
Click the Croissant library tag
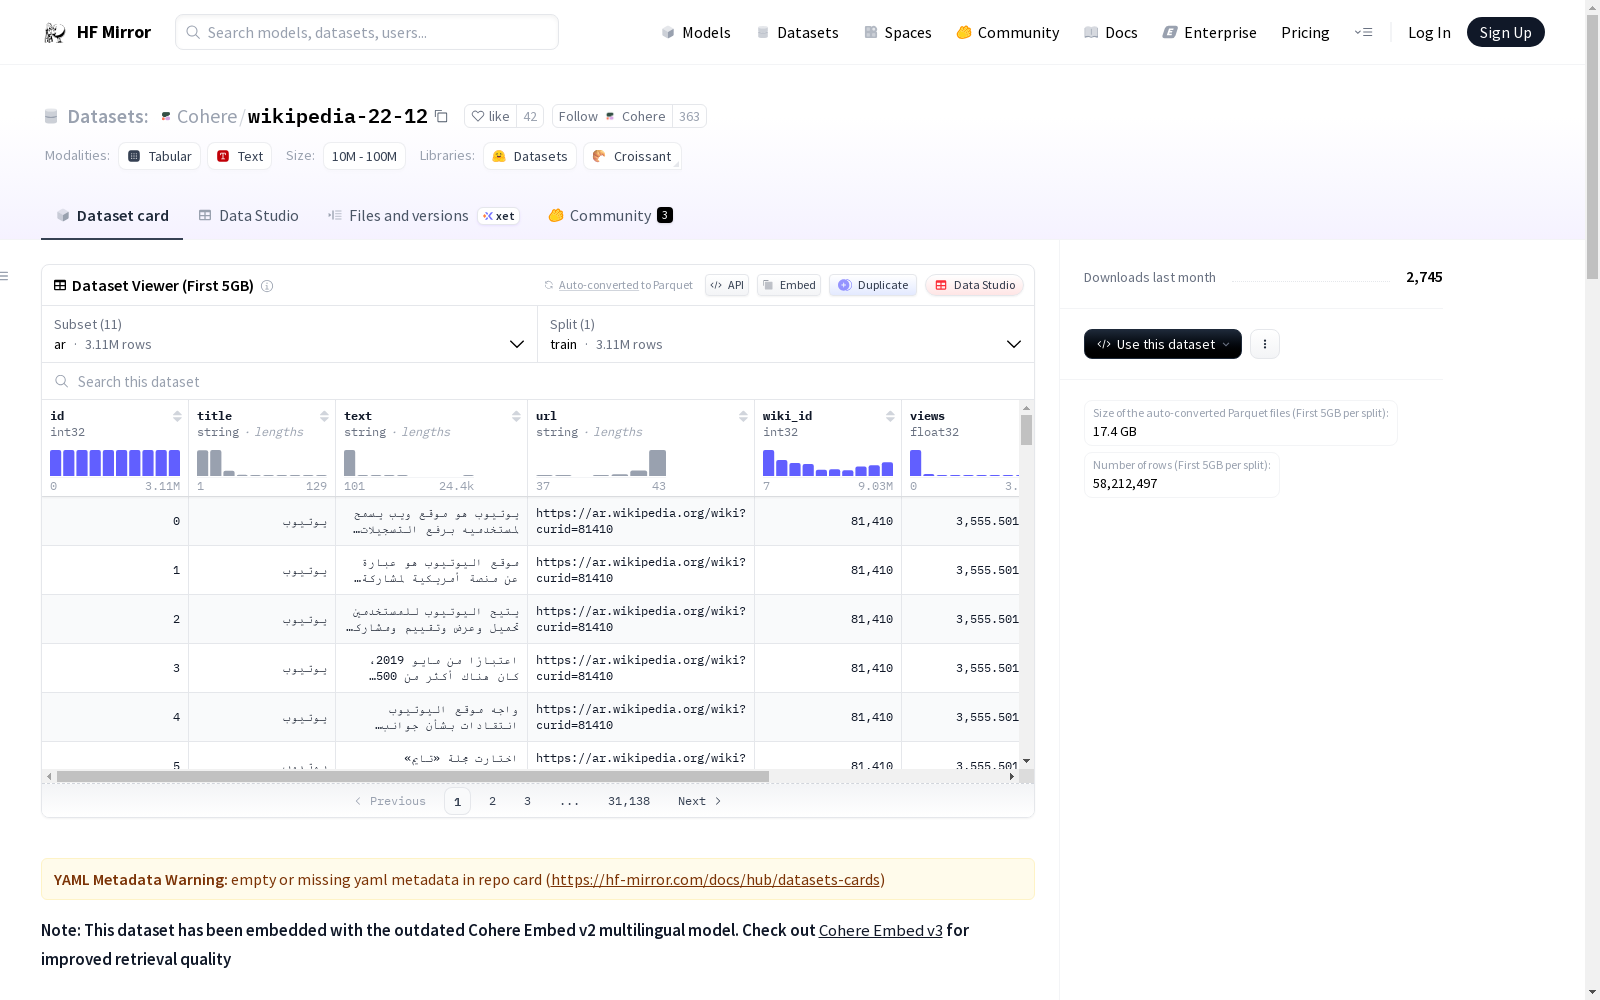pos(632,156)
